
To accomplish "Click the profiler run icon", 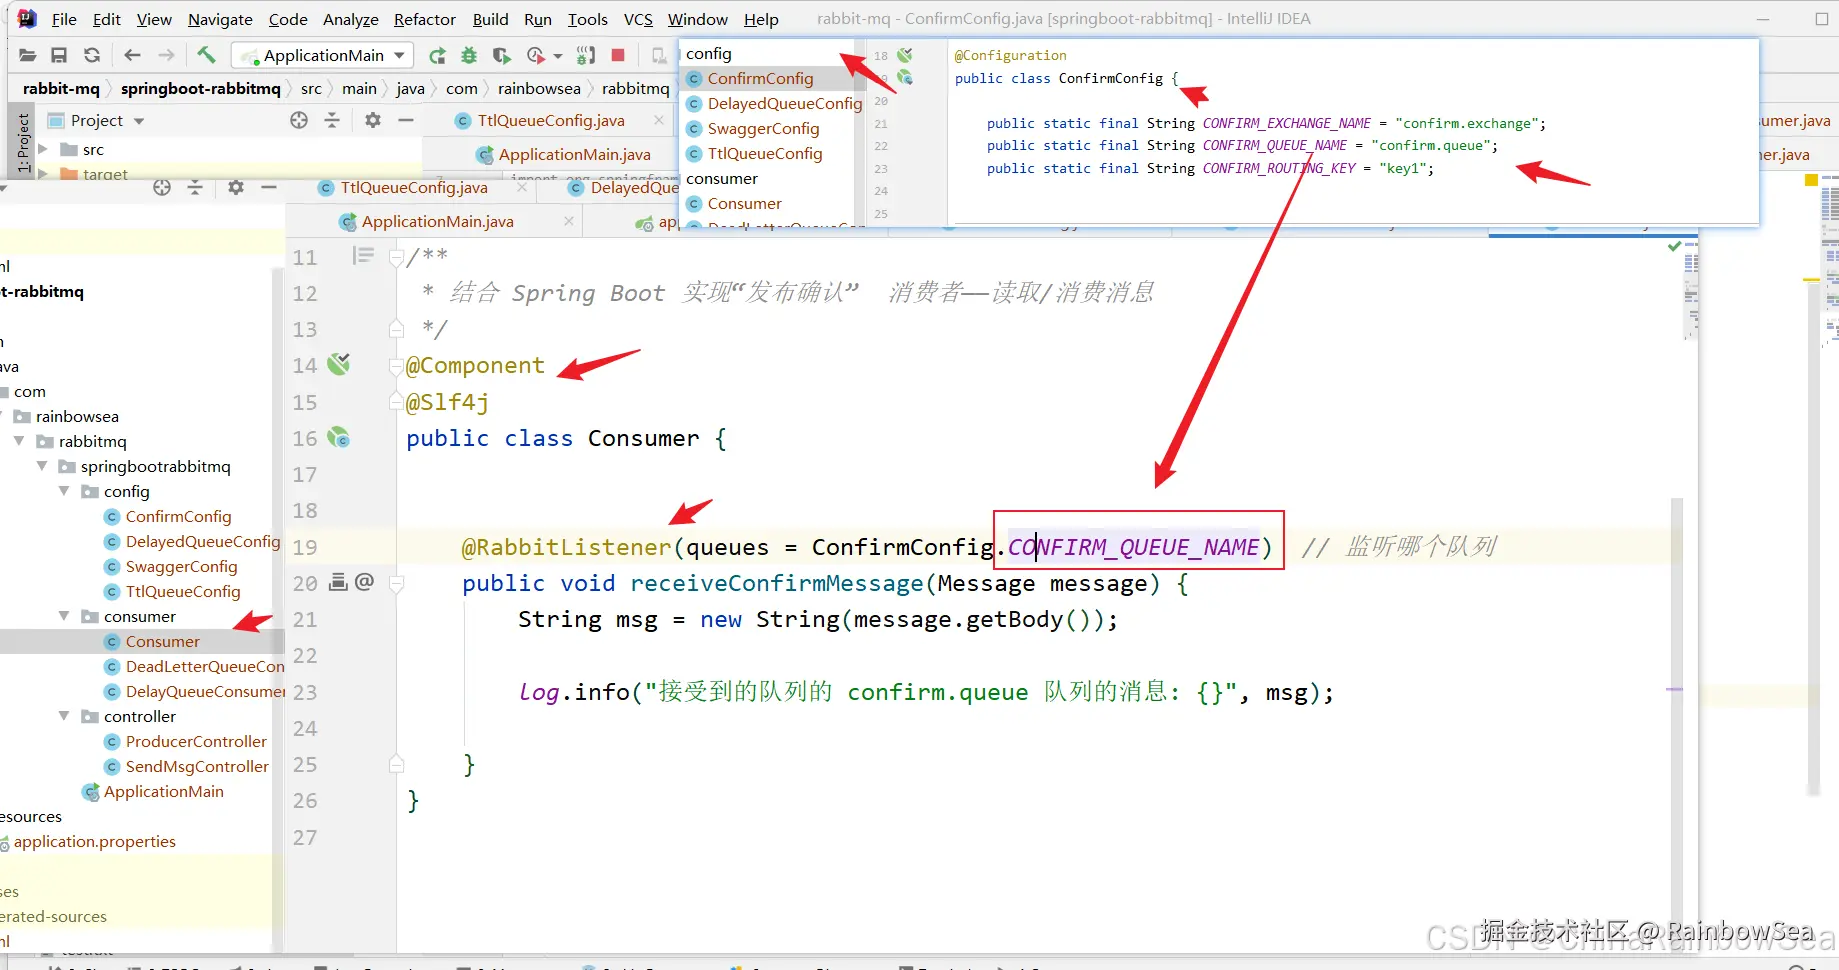I will point(536,55).
